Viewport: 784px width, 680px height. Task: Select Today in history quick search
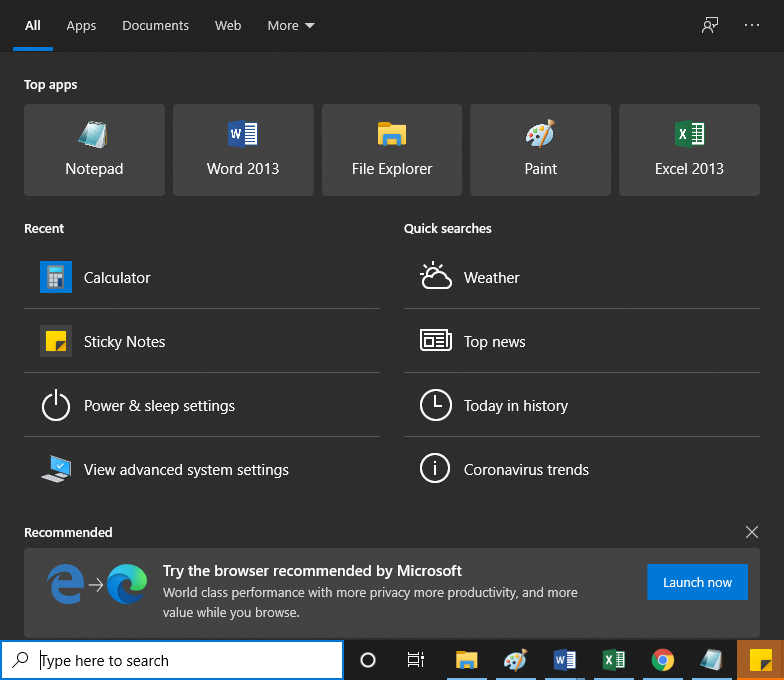click(582, 405)
